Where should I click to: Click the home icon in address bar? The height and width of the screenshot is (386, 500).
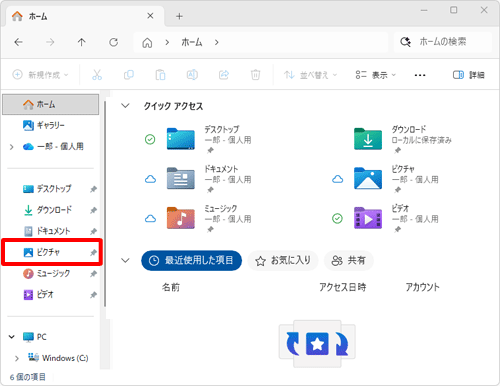pyautogui.click(x=147, y=43)
